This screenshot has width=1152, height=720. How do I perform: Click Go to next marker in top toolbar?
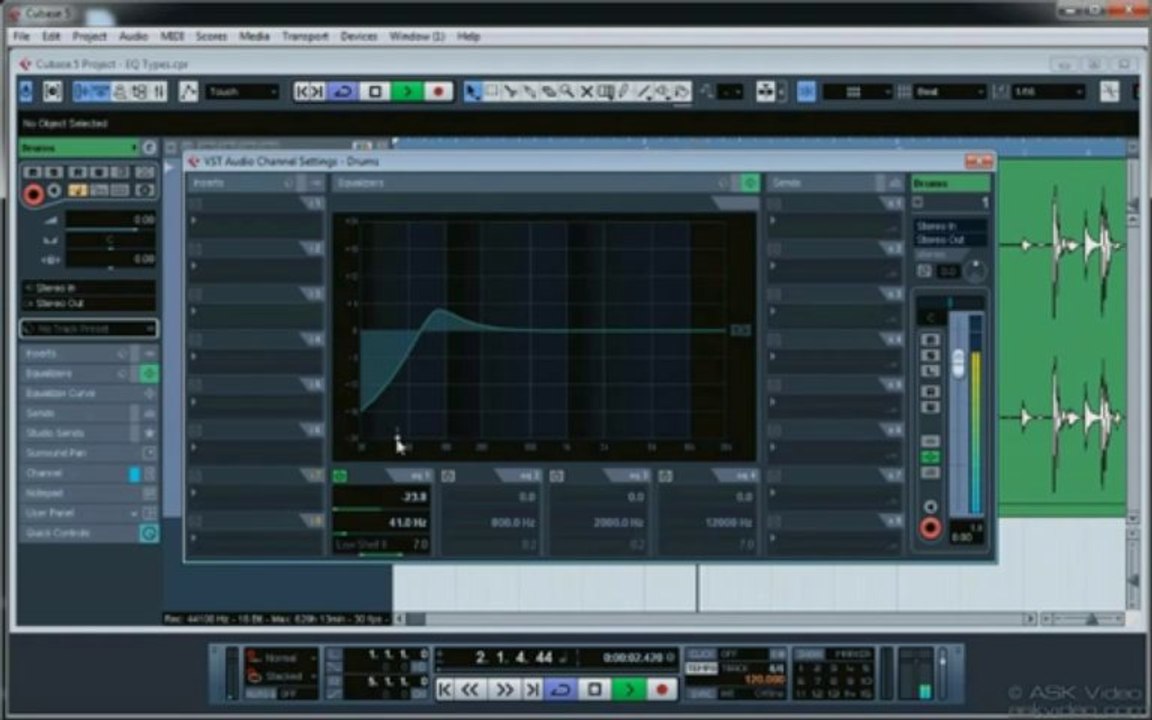click(317, 91)
